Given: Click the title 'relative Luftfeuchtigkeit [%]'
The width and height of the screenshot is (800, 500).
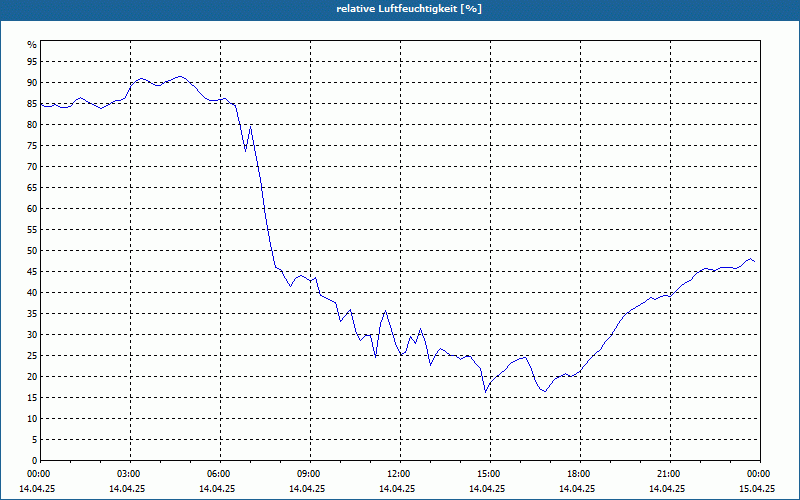Looking at the screenshot, I should tap(409, 9).
